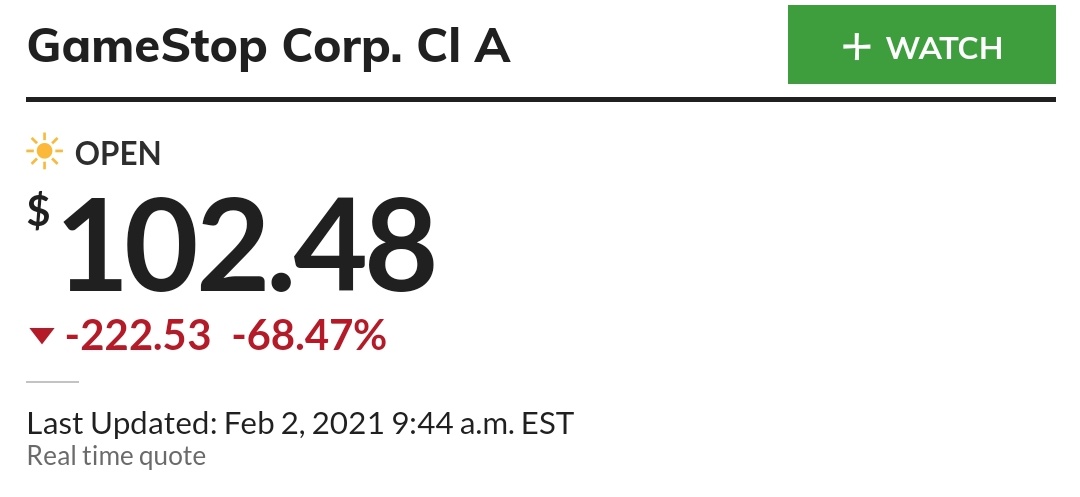Screen dimensions: 1080x497
Task: Click the Real time quote note
Action: (116, 456)
